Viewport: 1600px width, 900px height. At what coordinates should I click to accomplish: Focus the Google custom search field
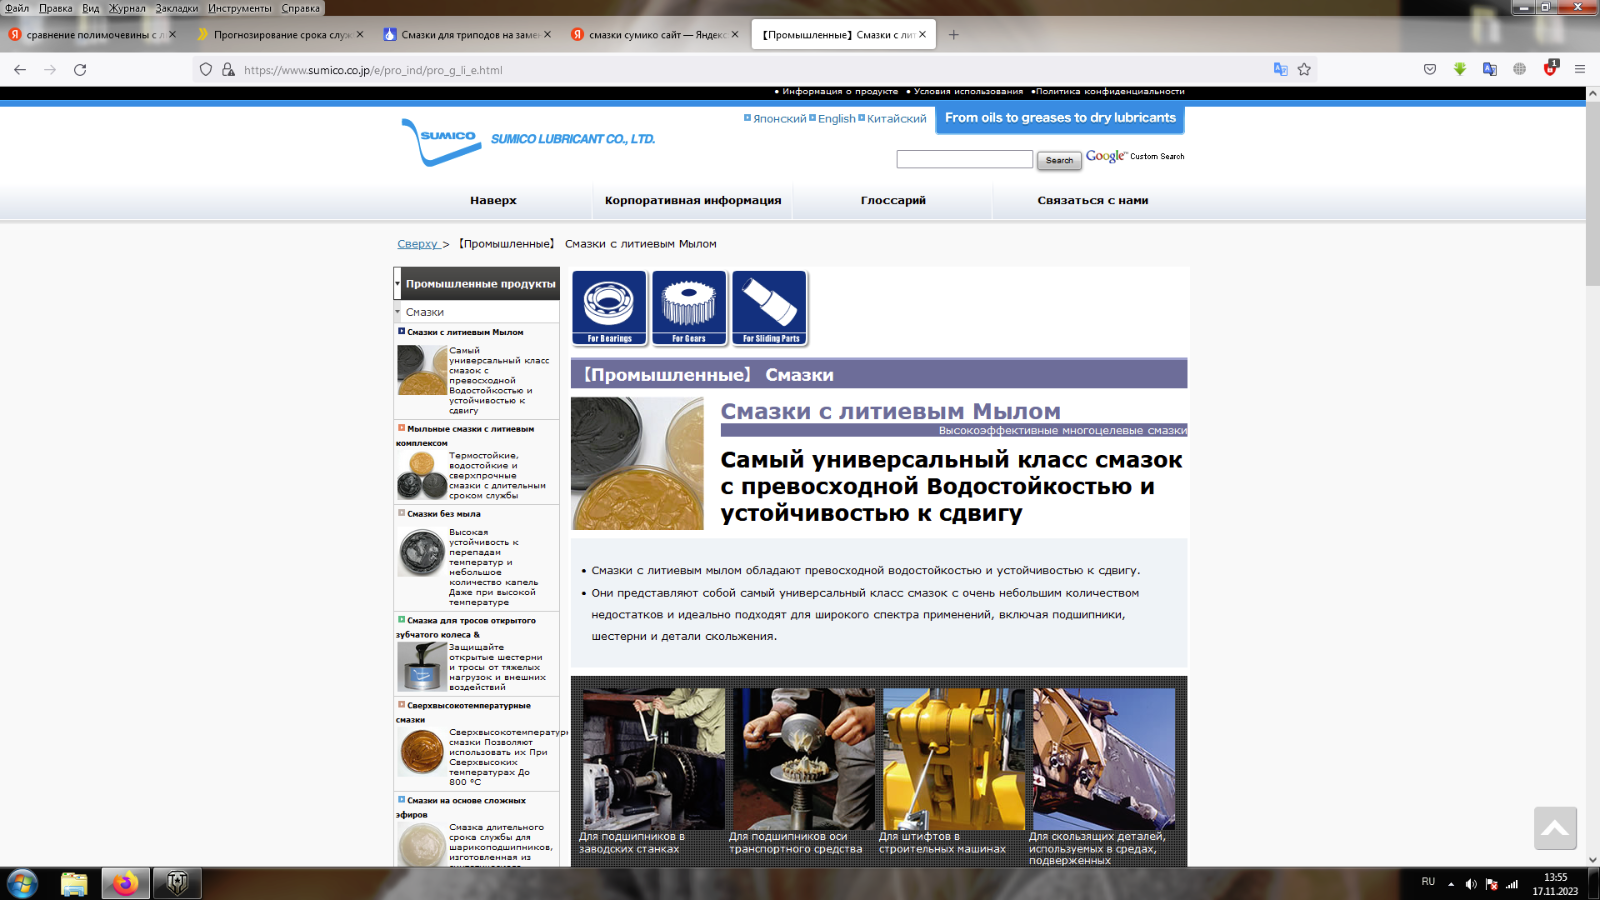click(x=964, y=159)
